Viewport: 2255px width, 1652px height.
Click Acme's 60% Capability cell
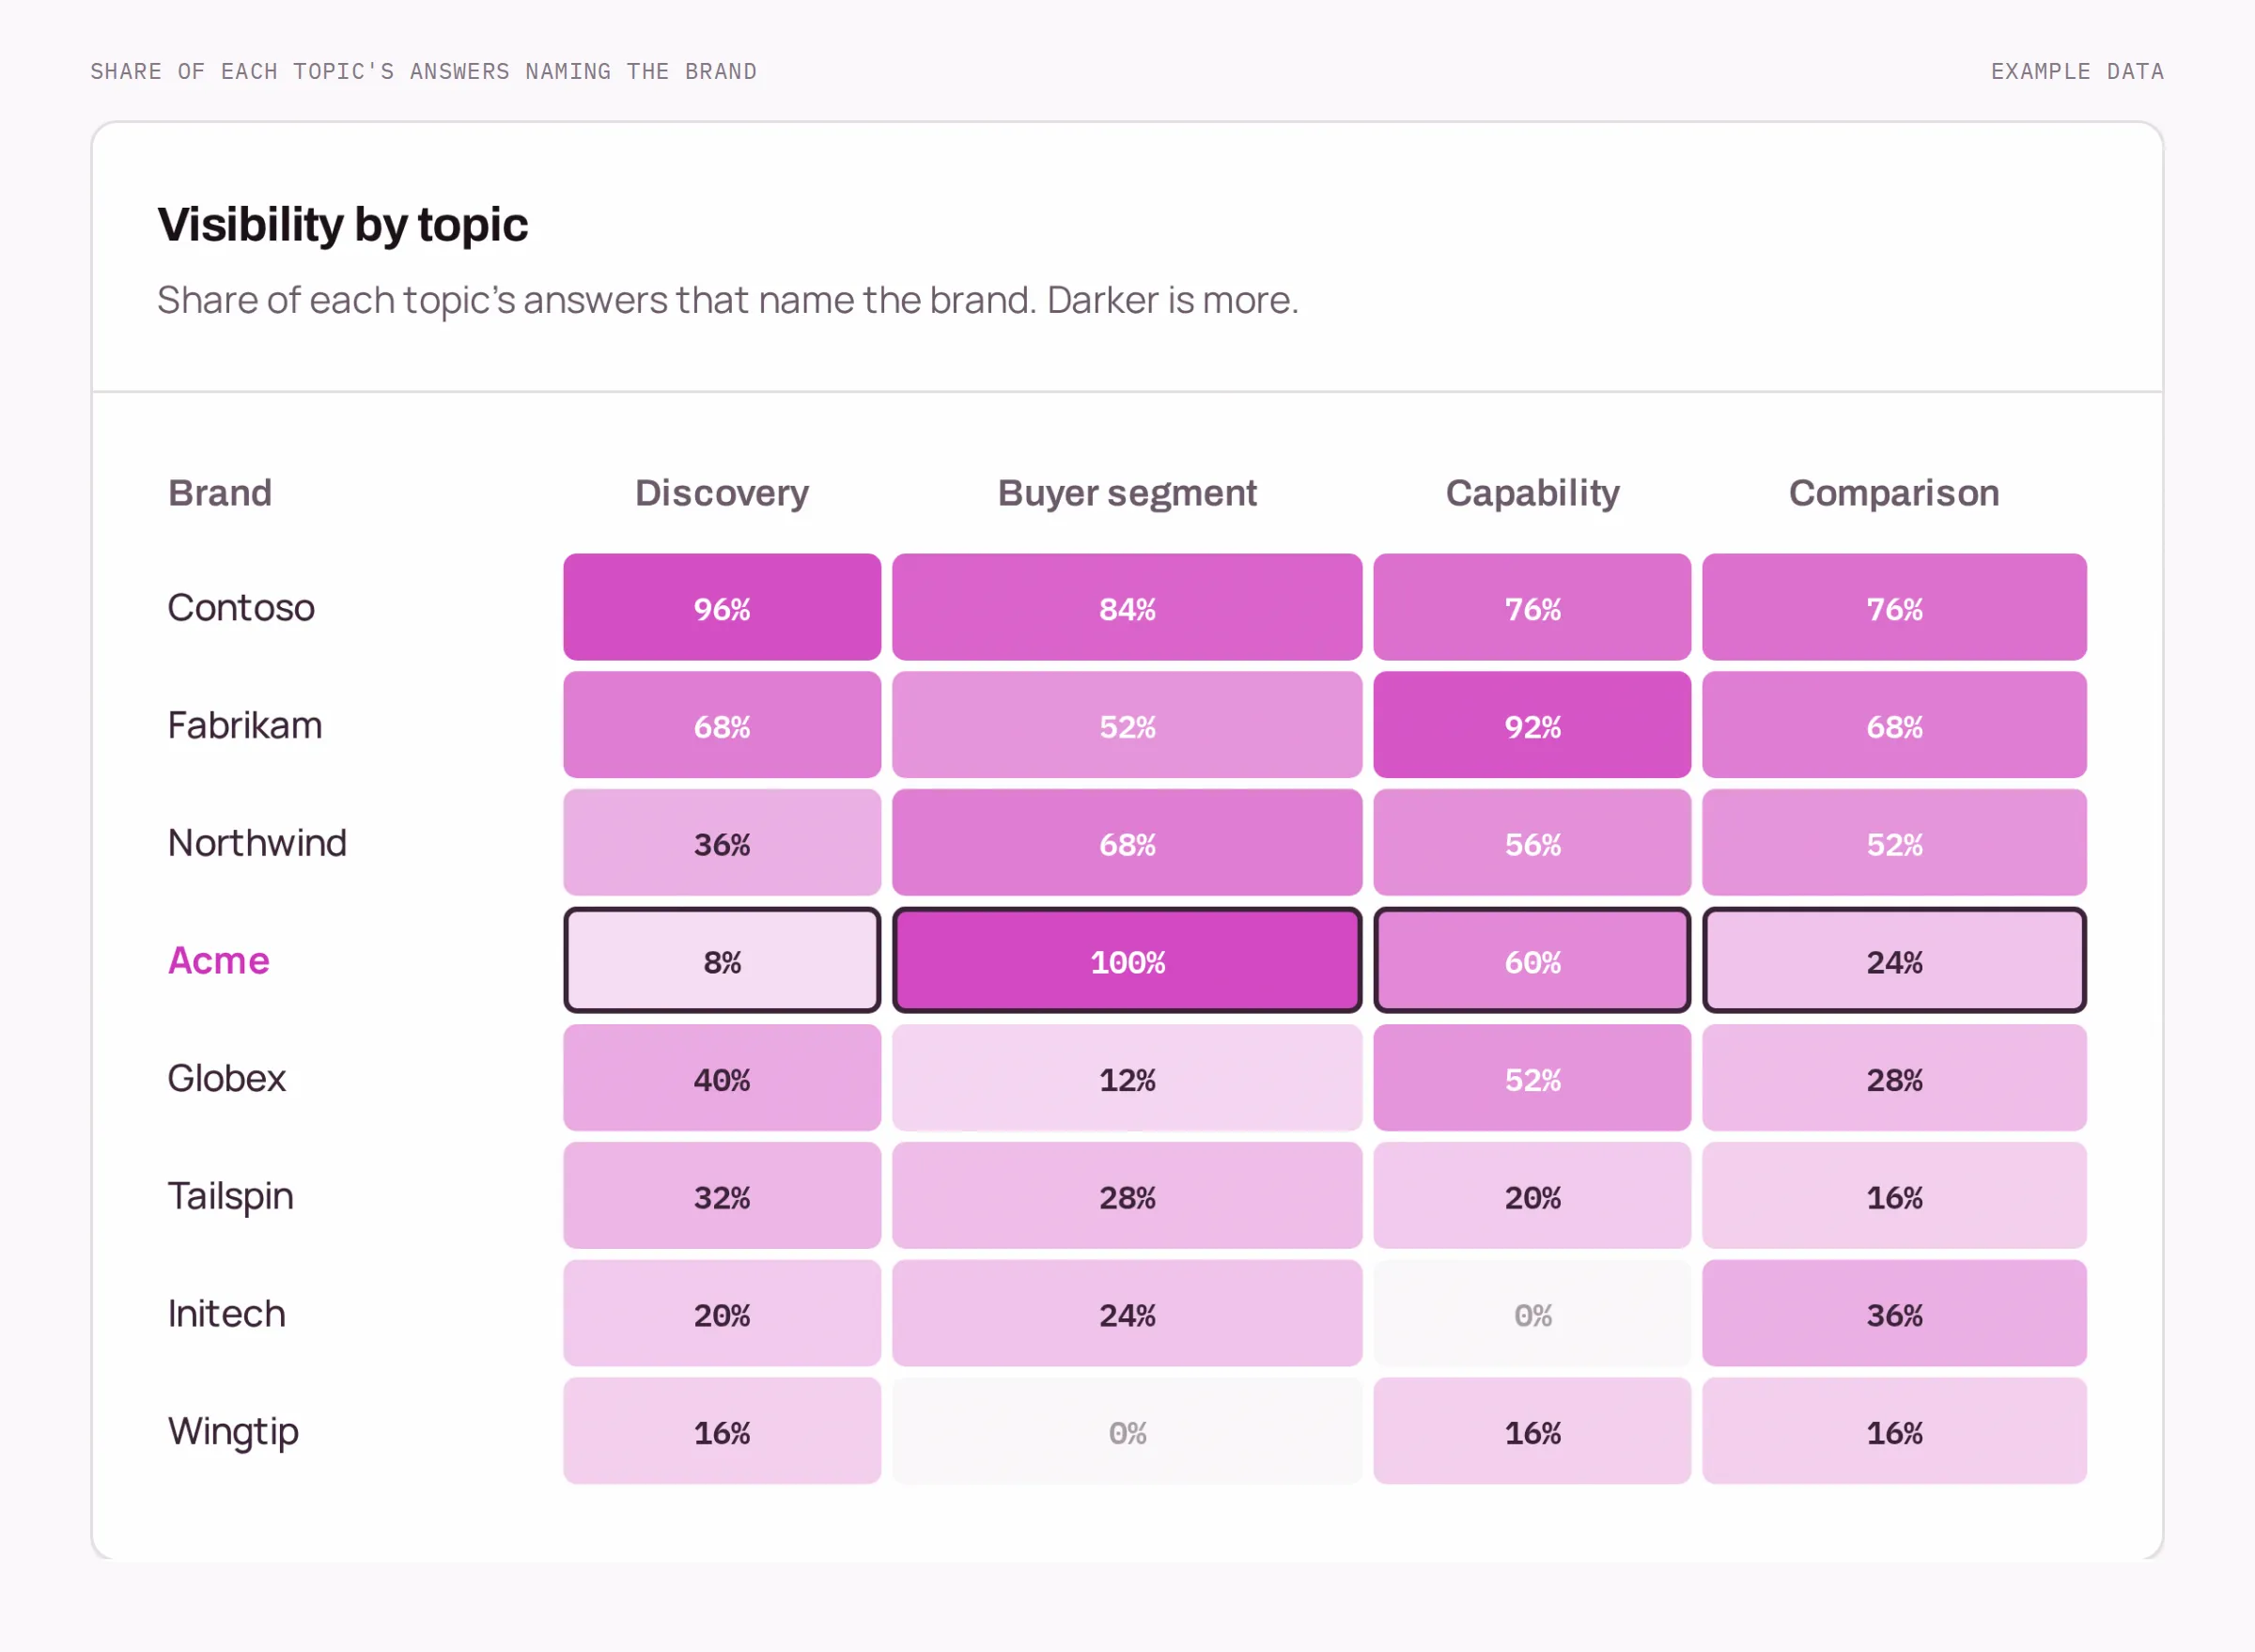pyautogui.click(x=1532, y=960)
